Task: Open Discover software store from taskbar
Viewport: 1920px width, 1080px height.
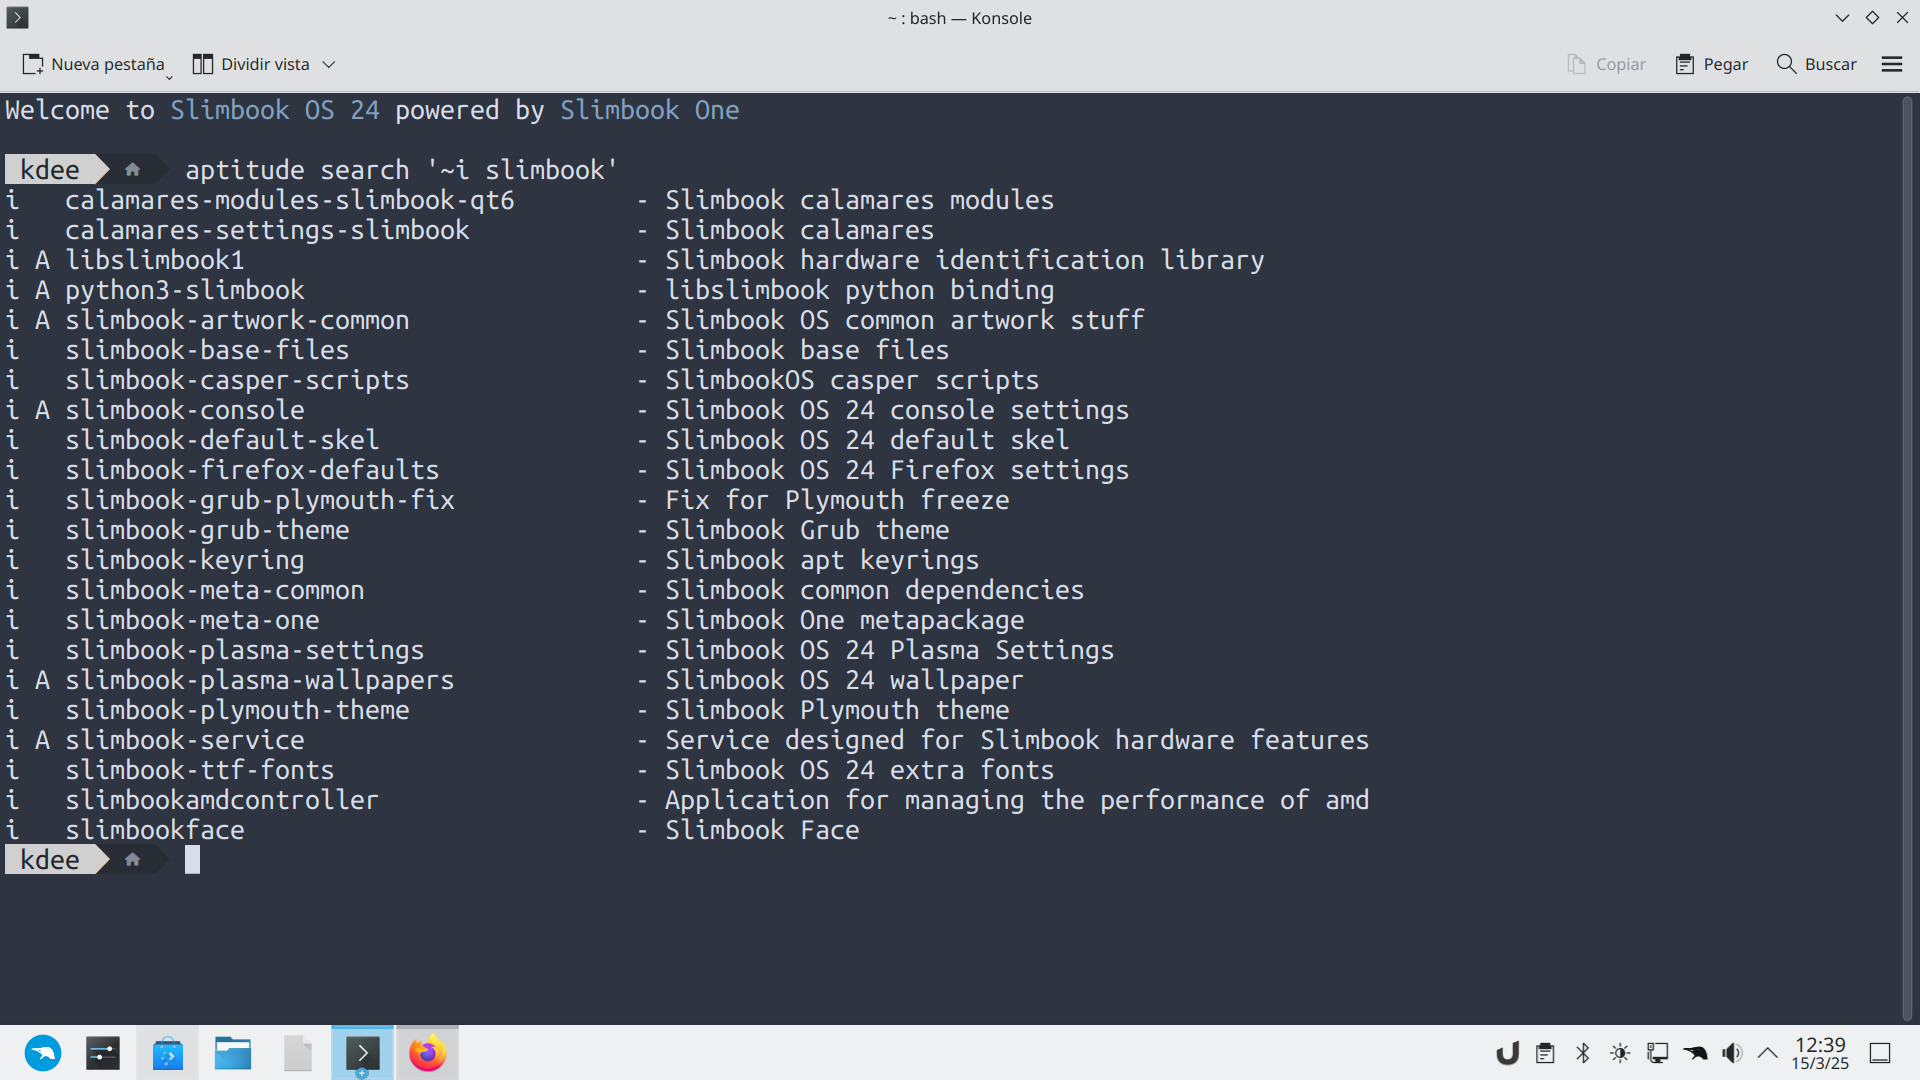Action: point(168,1053)
